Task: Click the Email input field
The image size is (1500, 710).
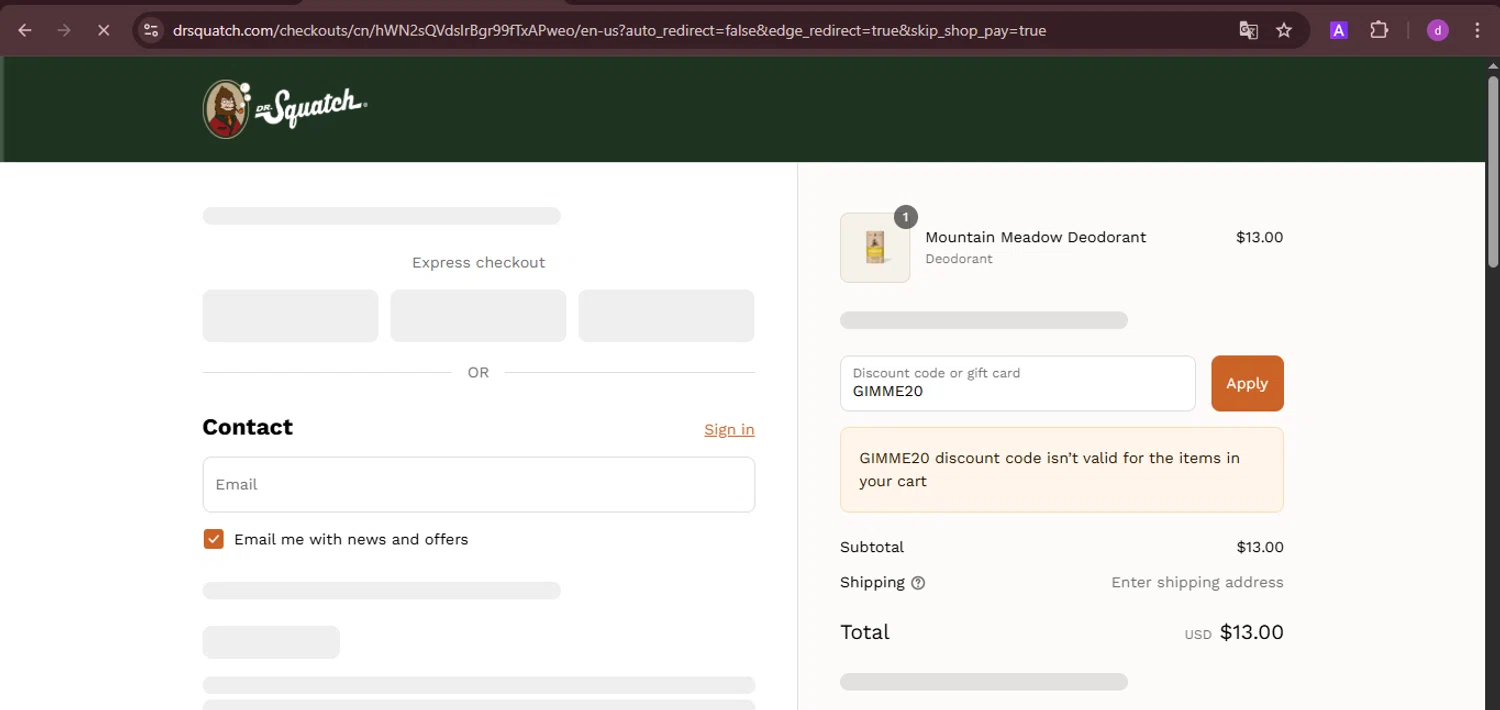Action: pos(478,484)
